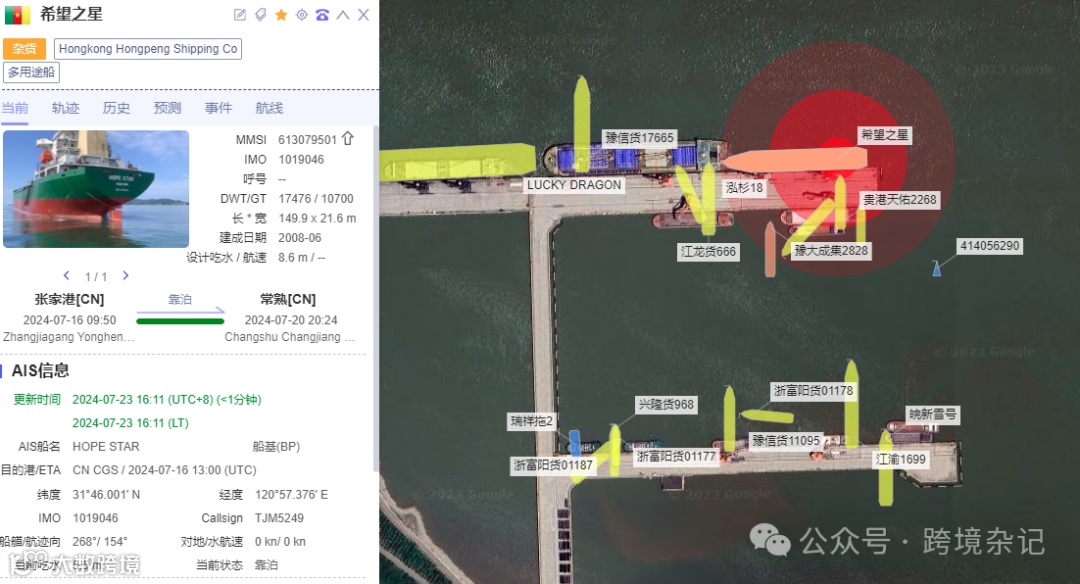This screenshot has width=1080, height=584.
Task: Click the 浙富阳货01178 map label
Action: pos(813,390)
